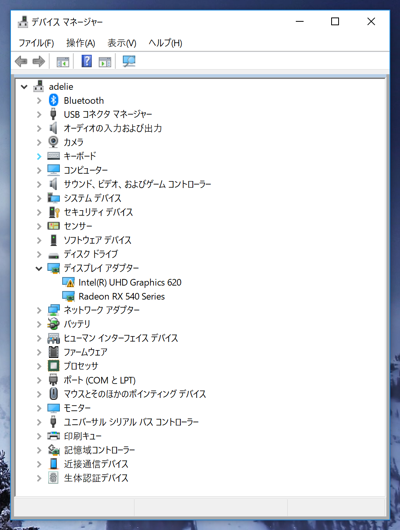Viewport: 400px width, 530px height.
Task: Click the ユニバーサル シリアル バス コントローラー USB icon
Action: point(53,422)
